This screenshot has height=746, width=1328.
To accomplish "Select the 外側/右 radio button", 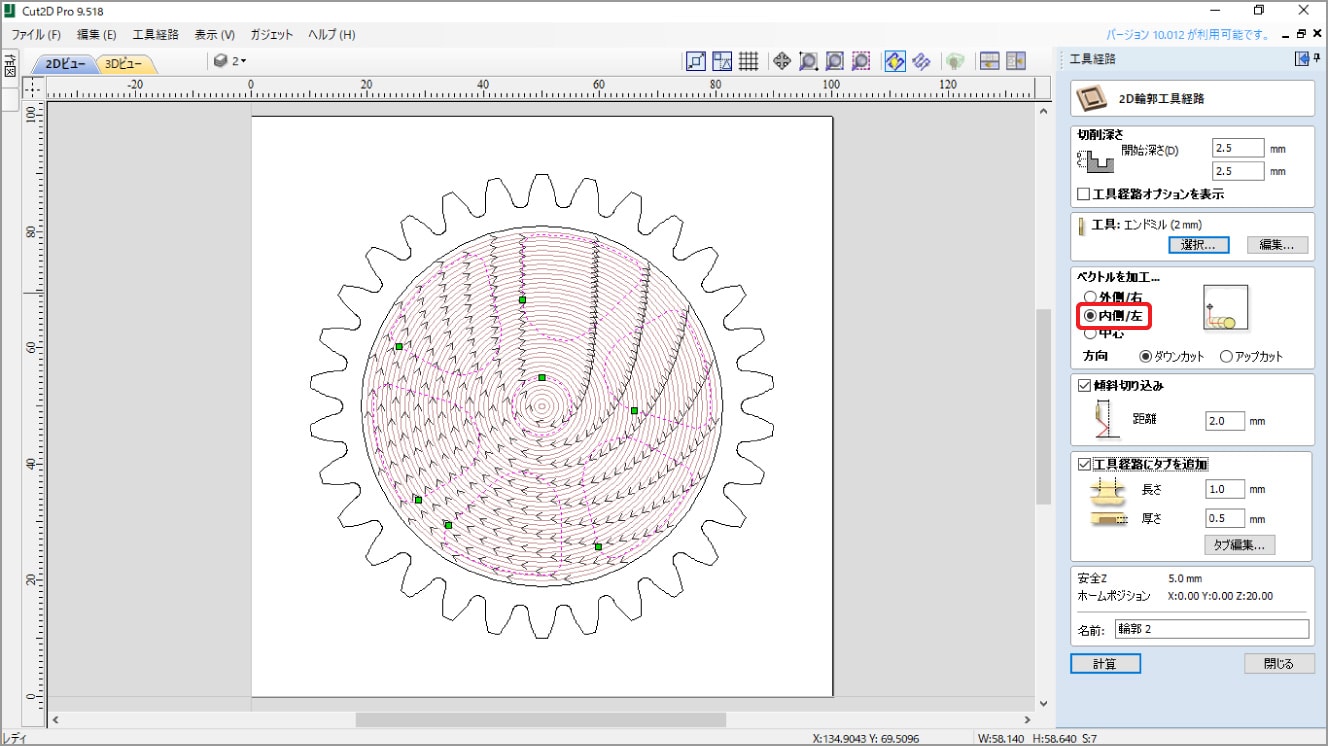I will coord(1090,297).
